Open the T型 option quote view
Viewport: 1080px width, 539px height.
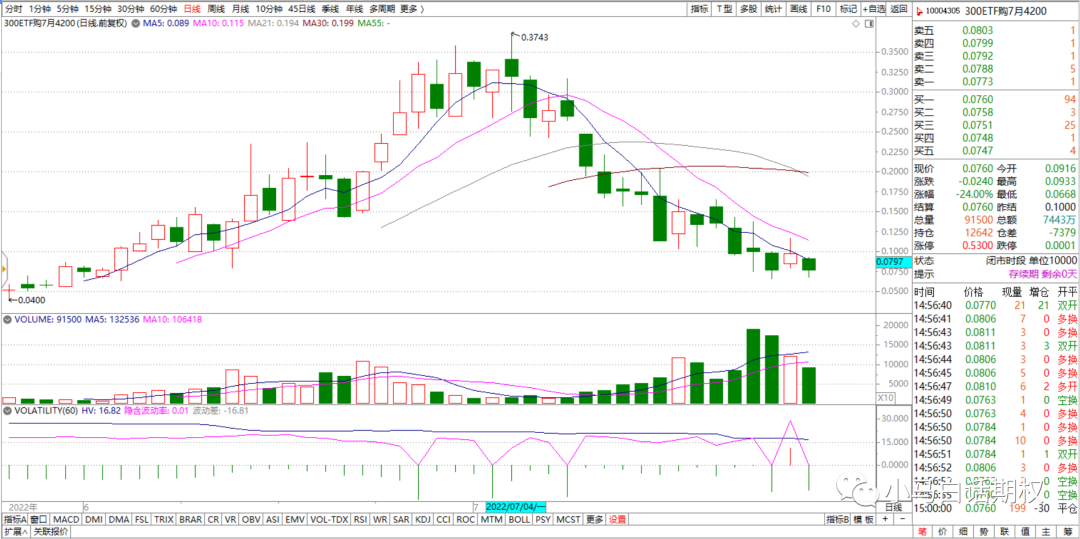[x=723, y=9]
